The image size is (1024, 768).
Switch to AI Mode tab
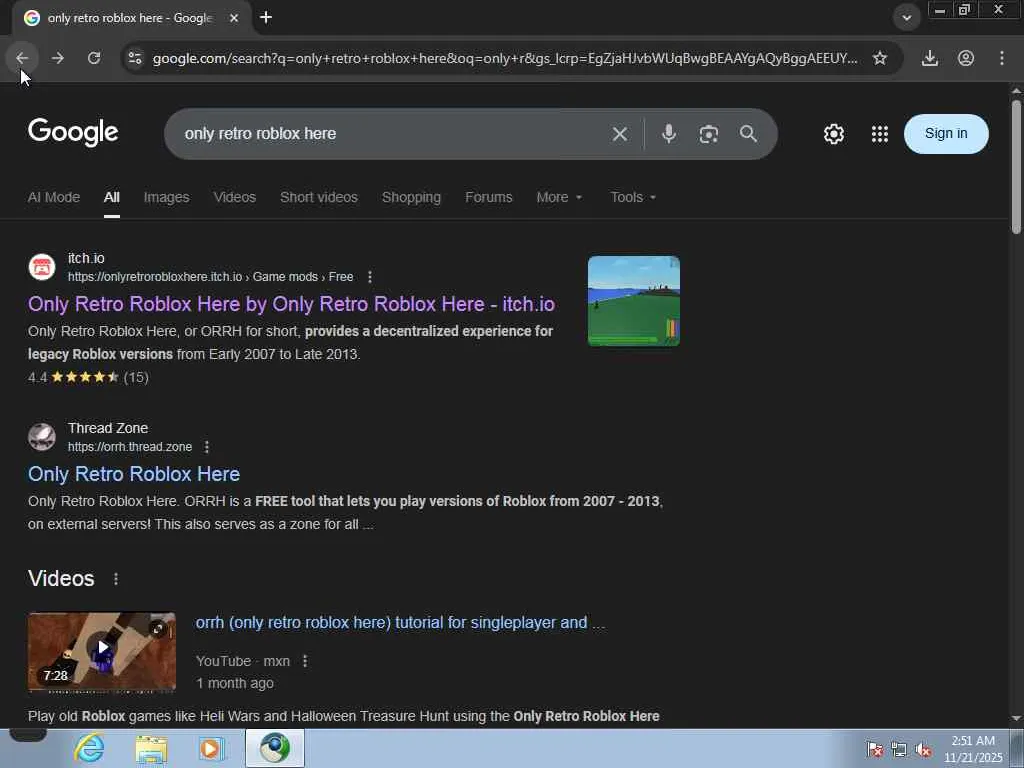[x=54, y=197]
